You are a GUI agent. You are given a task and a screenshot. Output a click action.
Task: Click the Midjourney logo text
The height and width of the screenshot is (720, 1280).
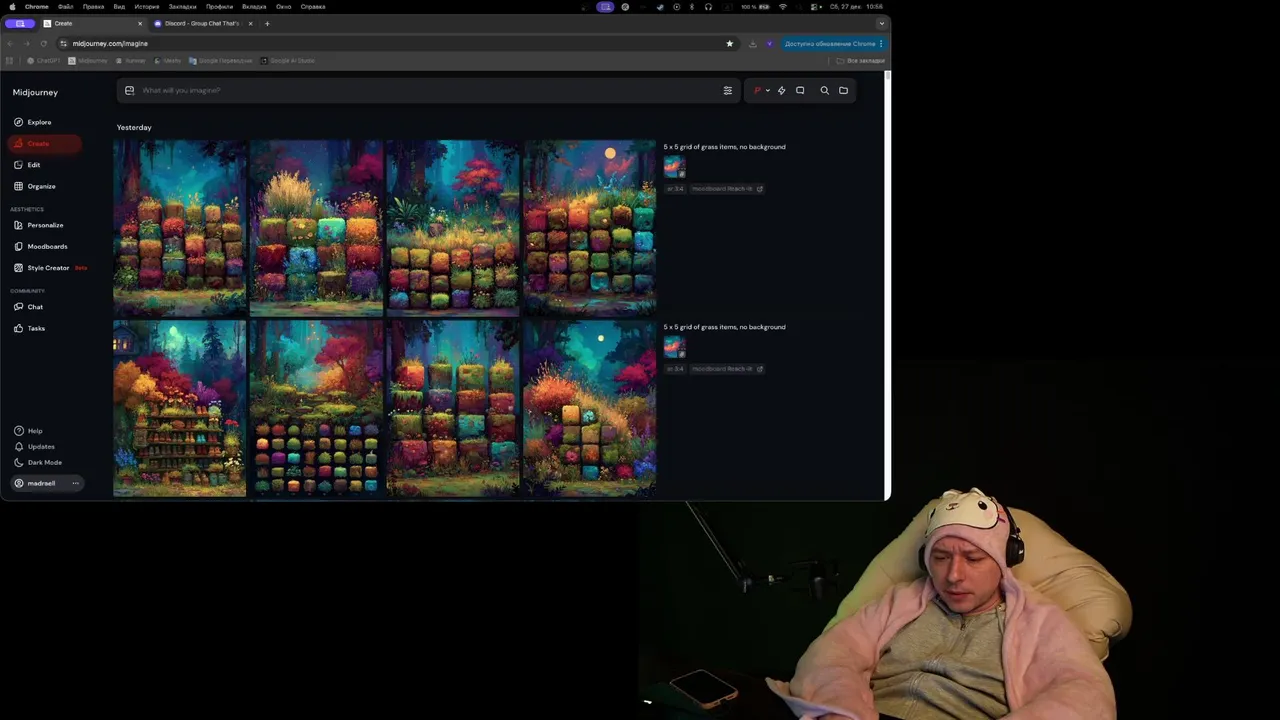35,92
